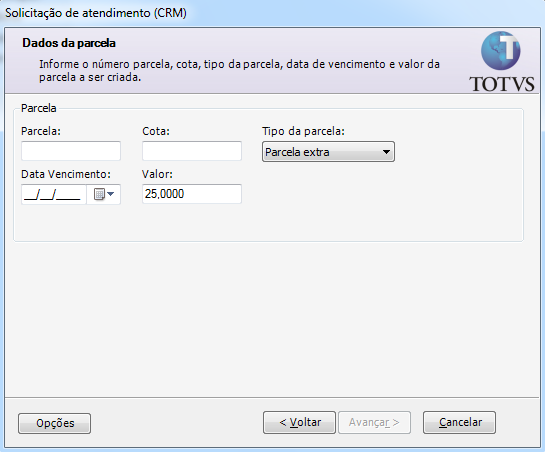Click the 'Cota:' label
Image resolution: width=545 pixels, height=452 pixels.
pyautogui.click(x=156, y=131)
